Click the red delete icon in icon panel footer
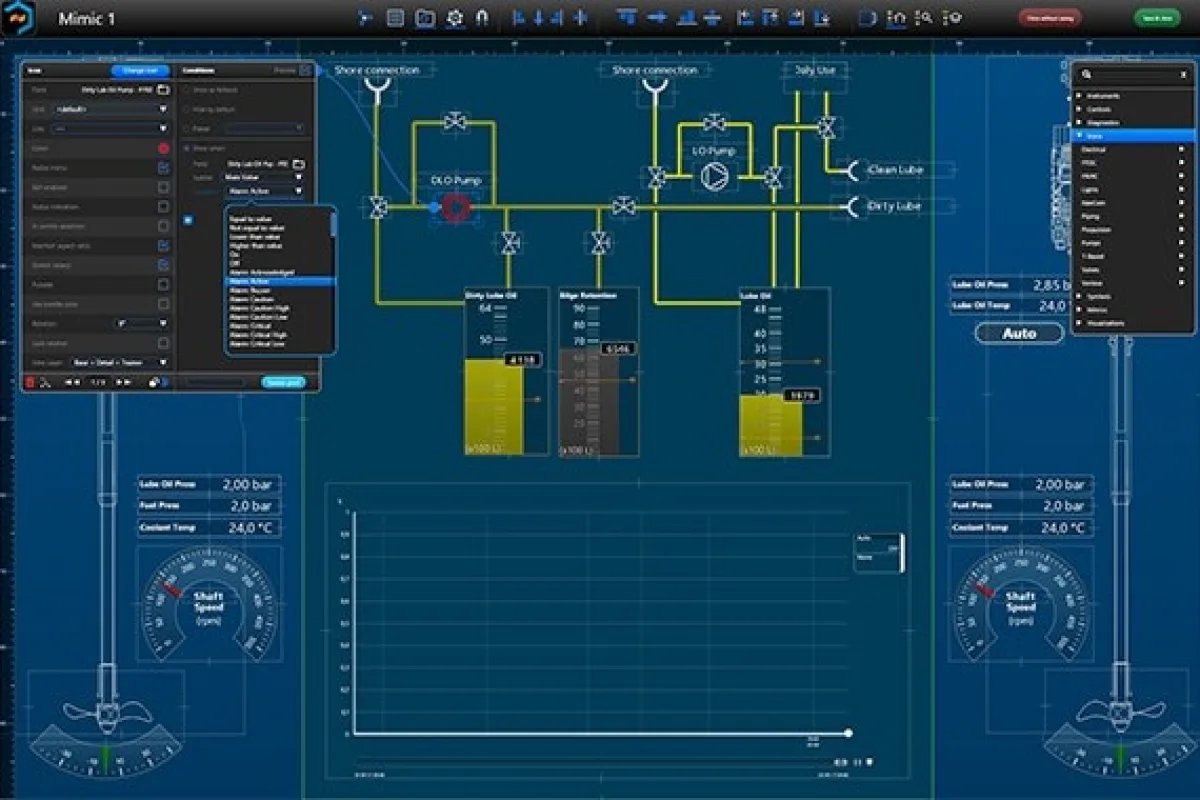This screenshot has height=800, width=1200. (29, 382)
